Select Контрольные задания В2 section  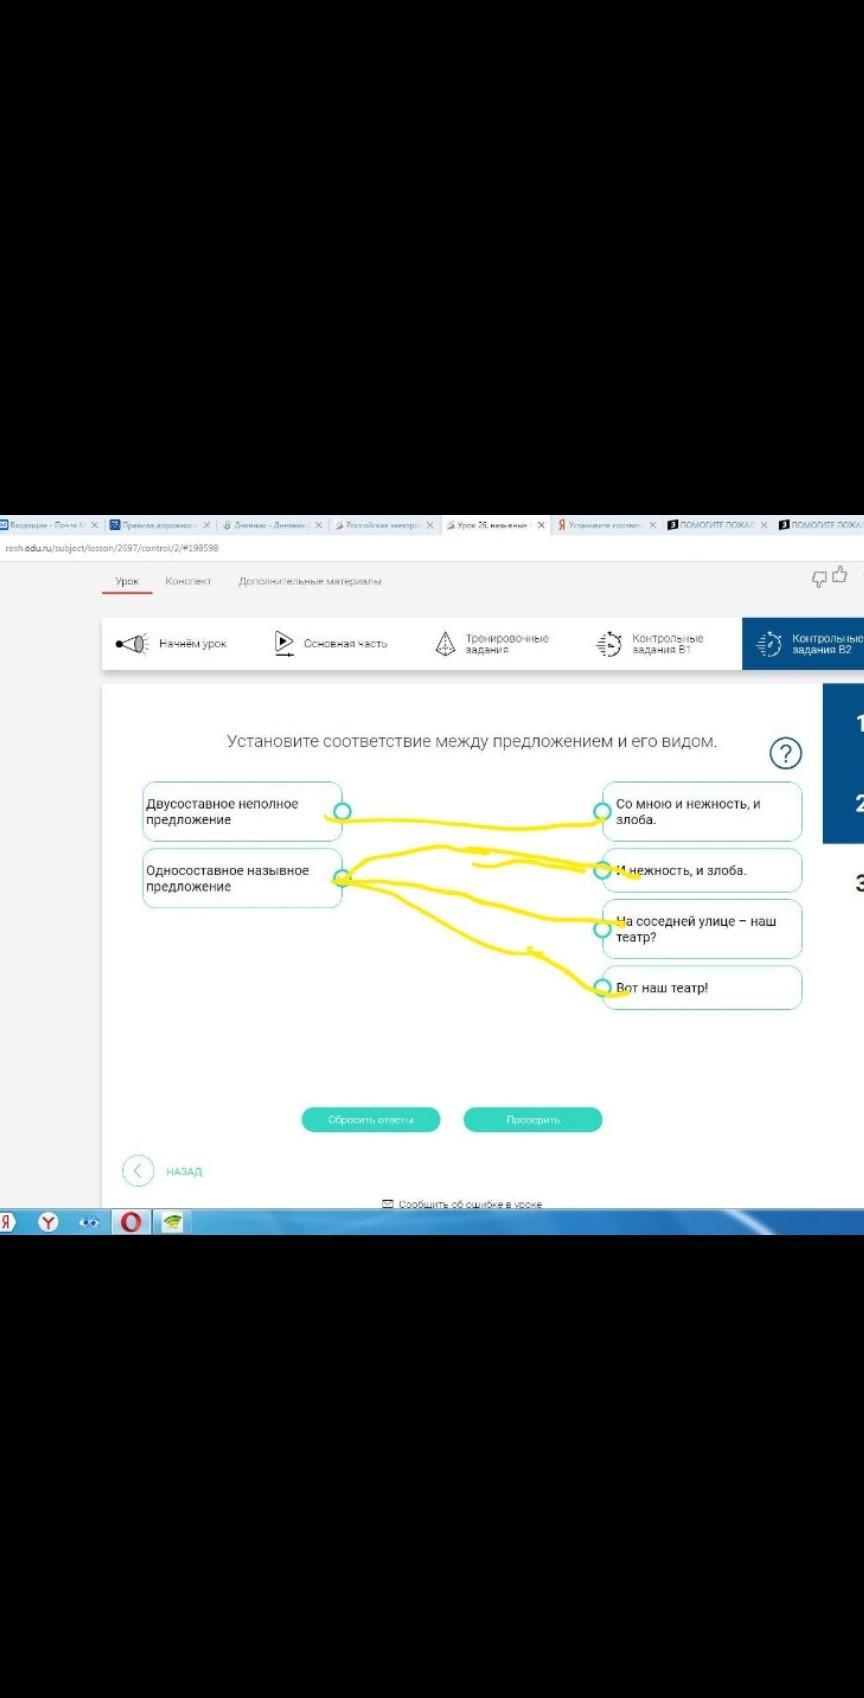pos(803,644)
